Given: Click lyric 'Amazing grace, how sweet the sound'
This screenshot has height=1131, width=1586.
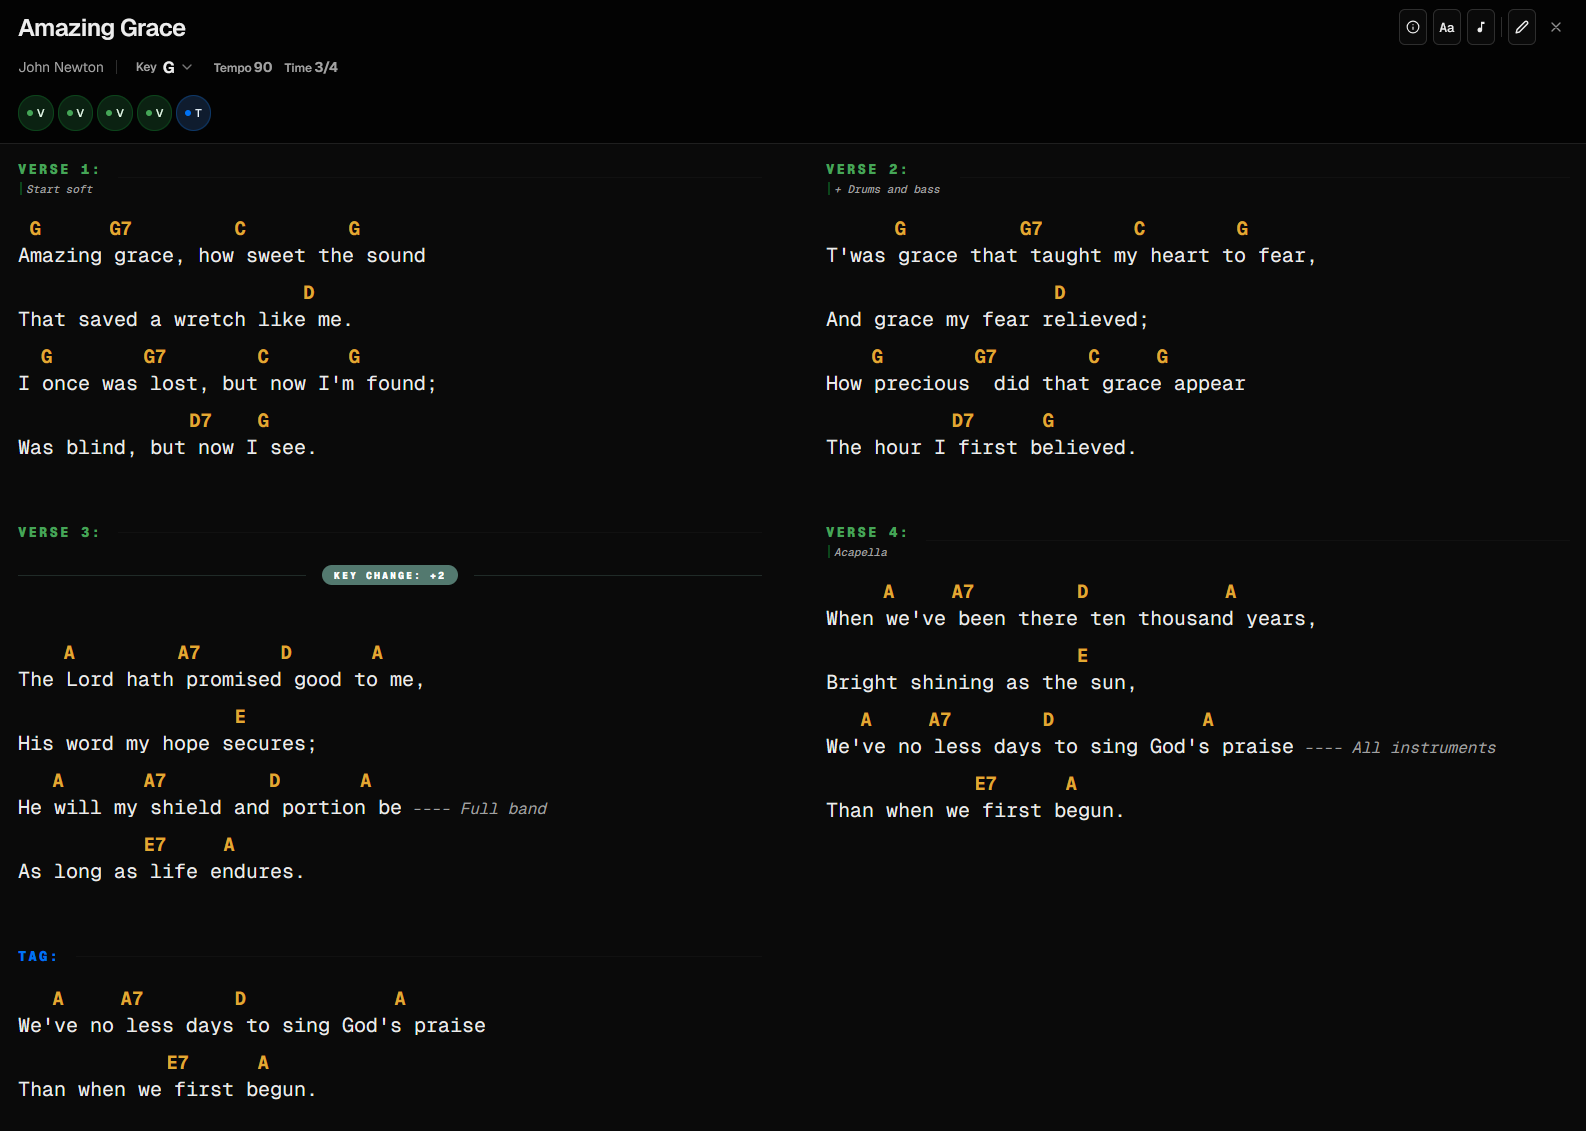Looking at the screenshot, I should pos(222,256).
